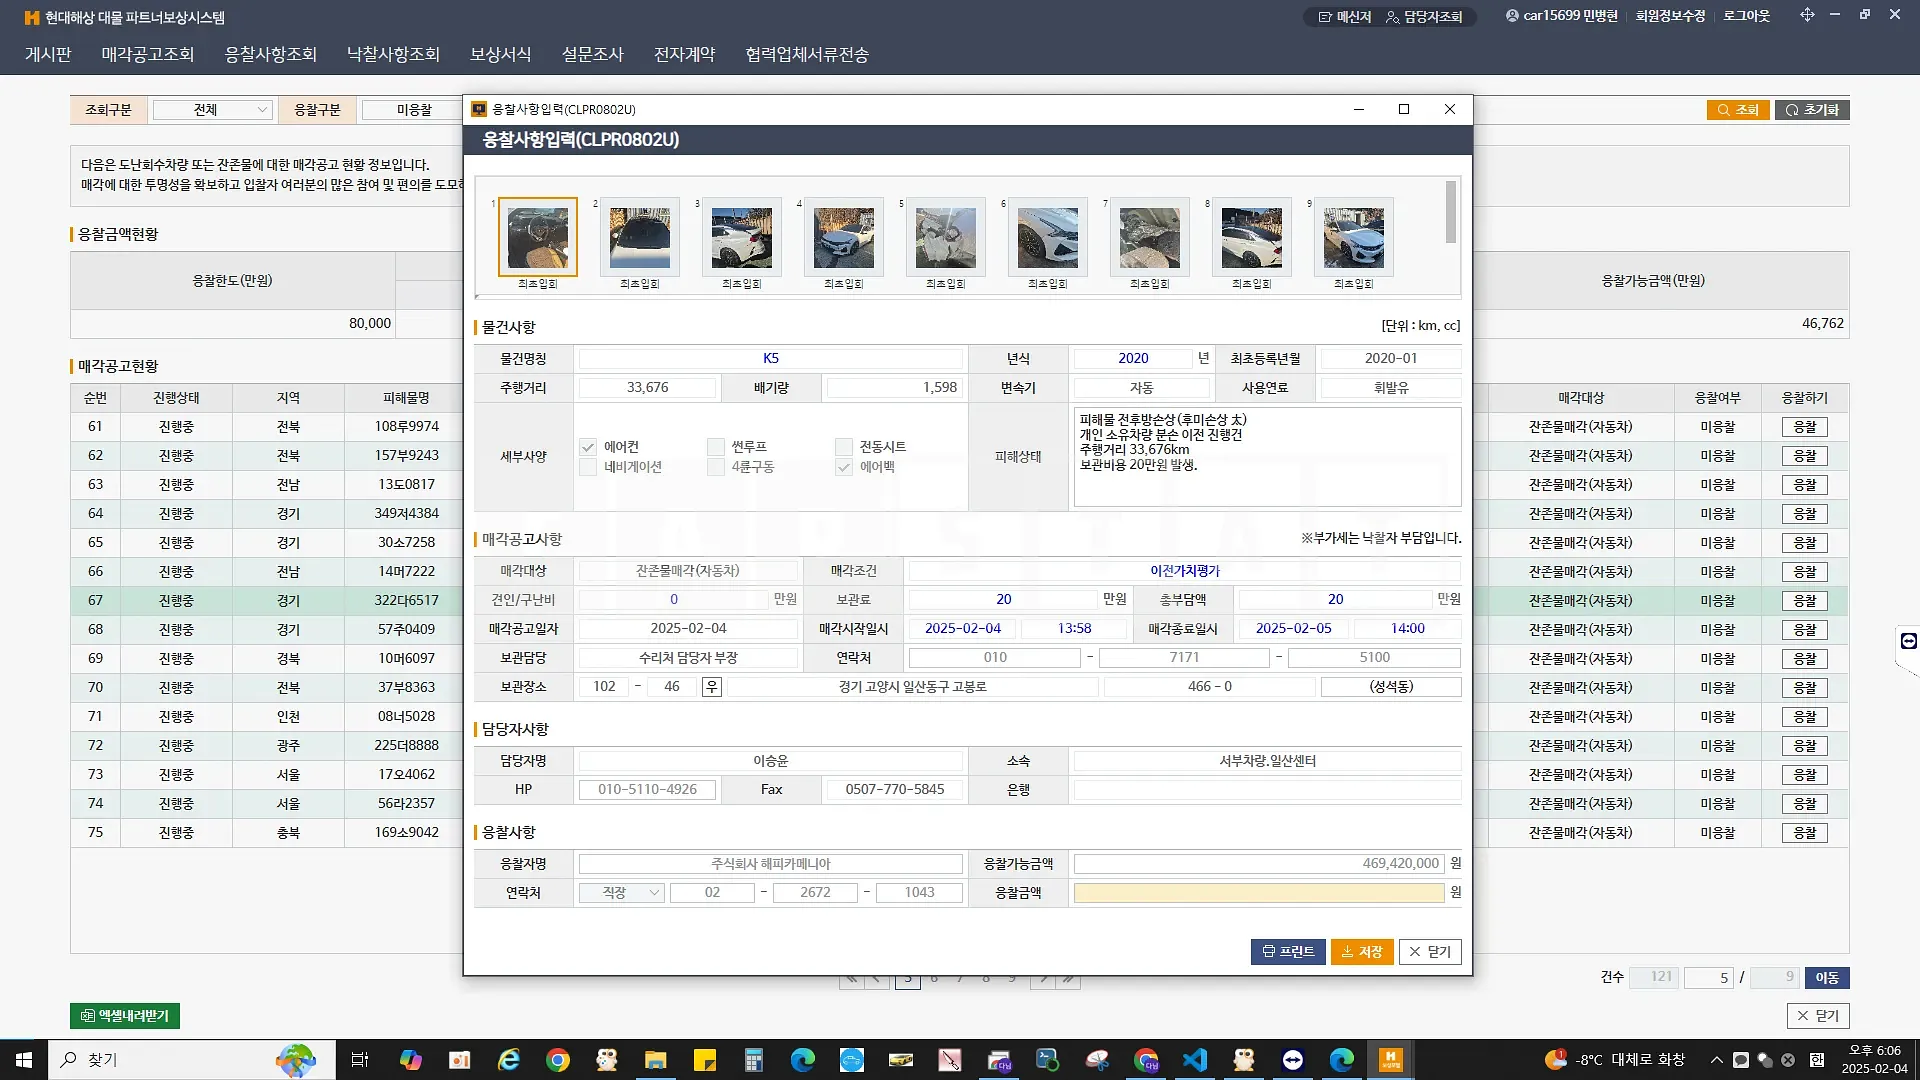Viewport: 1920px width, 1080px height.
Task: Open the 보상서식 menu
Action: 501,54
